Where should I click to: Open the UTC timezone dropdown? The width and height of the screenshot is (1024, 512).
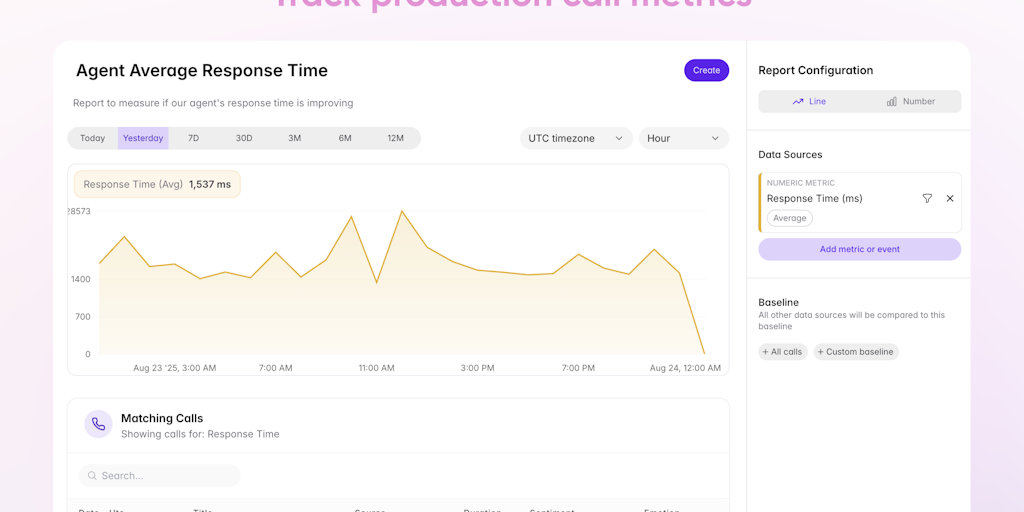(576, 138)
